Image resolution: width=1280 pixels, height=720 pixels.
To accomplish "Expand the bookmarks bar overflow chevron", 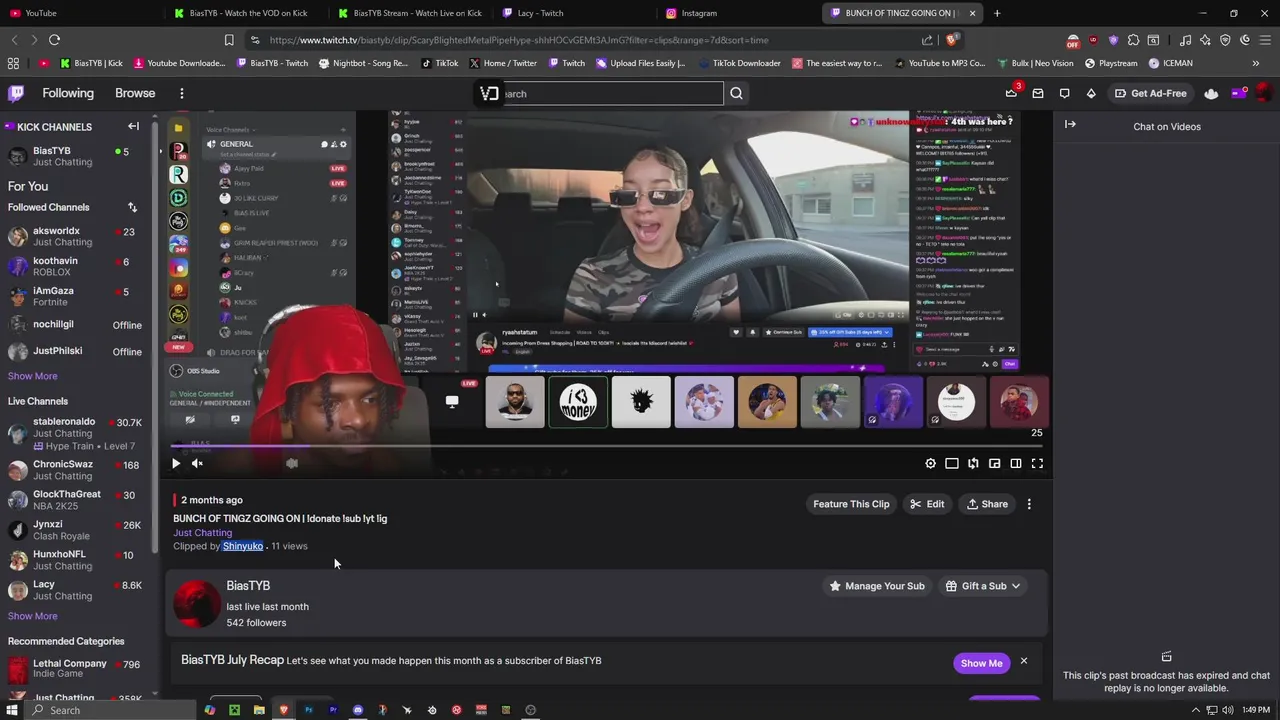I will 1256,63.
